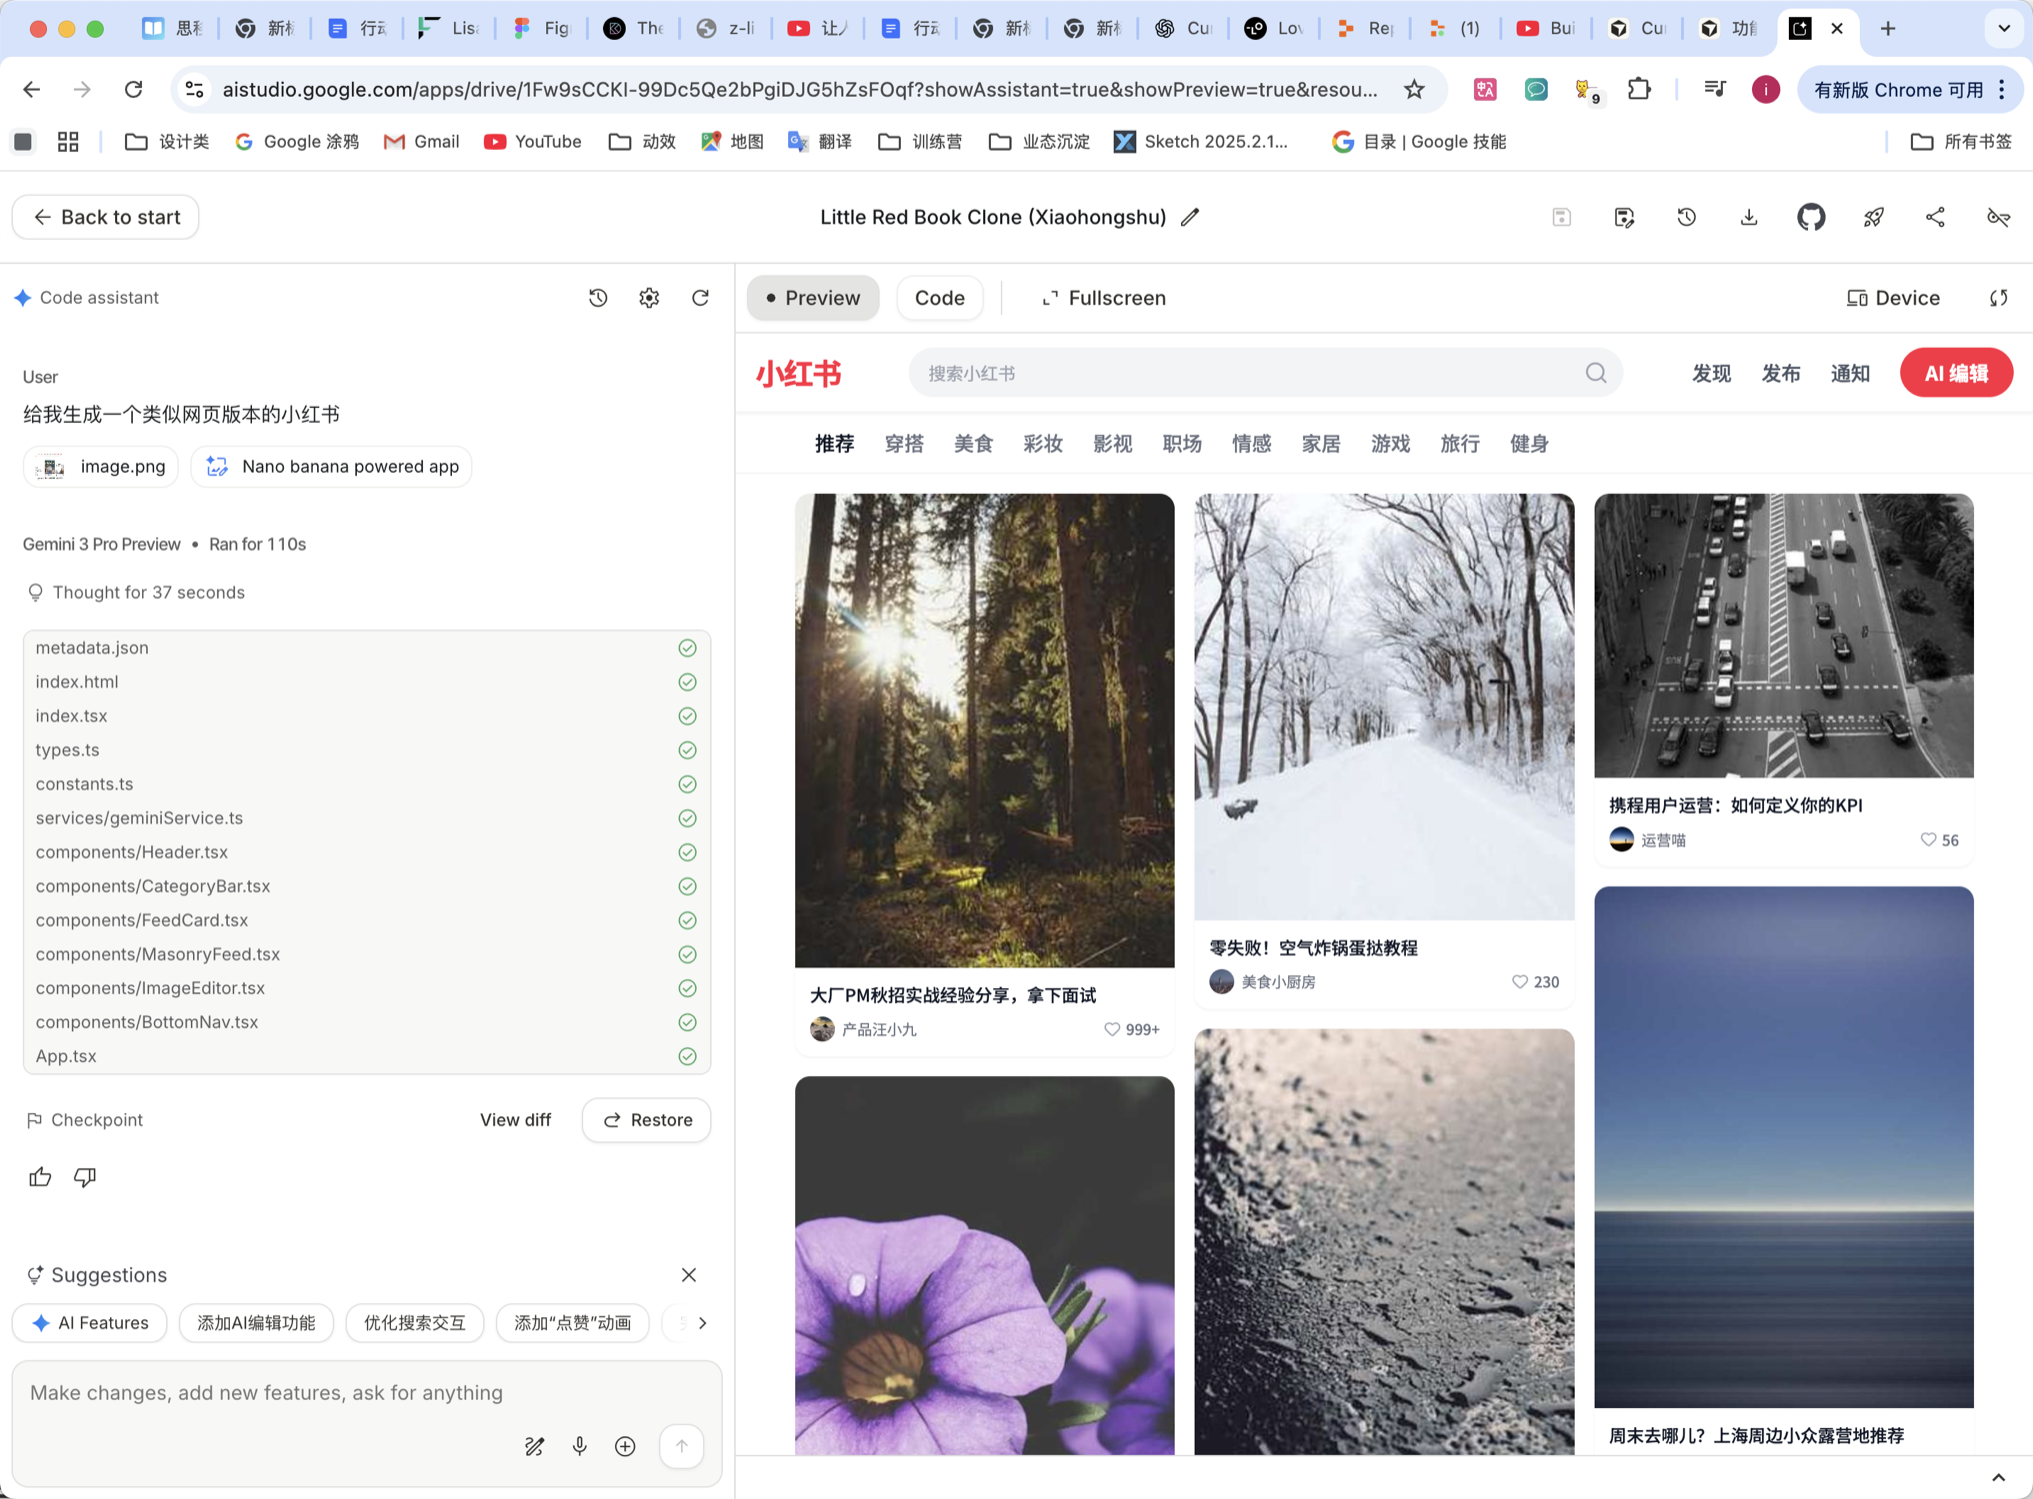Expand bottom panel chevron up arrow
2033x1499 pixels.
(x=1997, y=1478)
